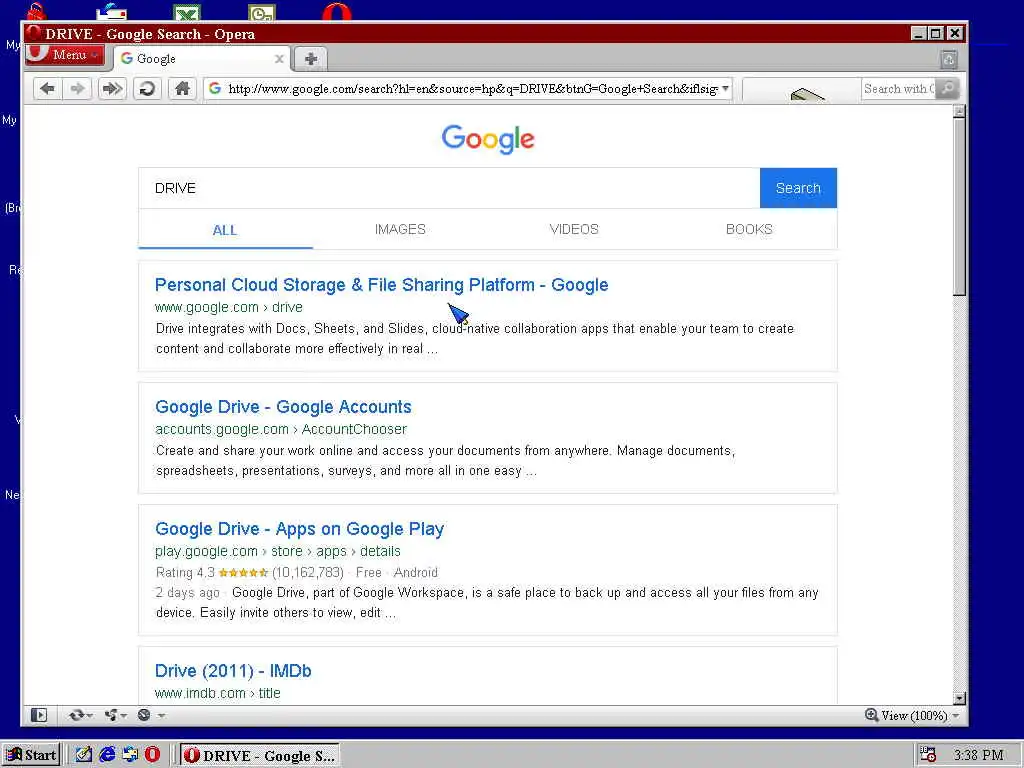1024x768 pixels.
Task: Switch to the BOOKS results tab
Action: coord(749,229)
